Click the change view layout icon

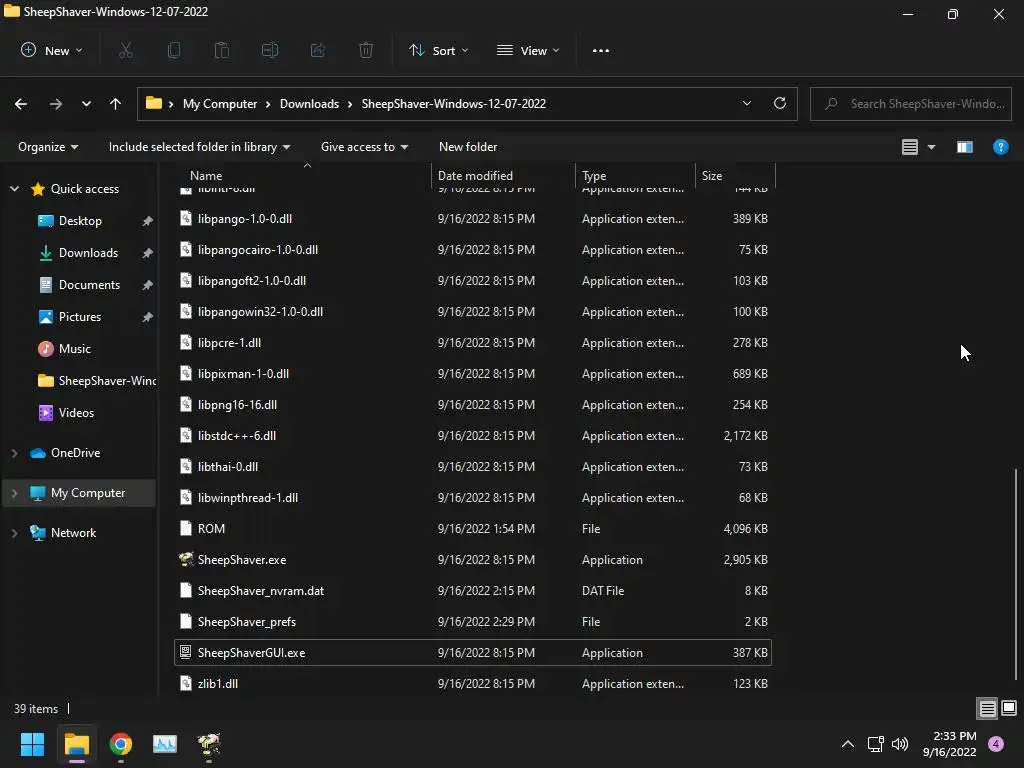tap(910, 147)
